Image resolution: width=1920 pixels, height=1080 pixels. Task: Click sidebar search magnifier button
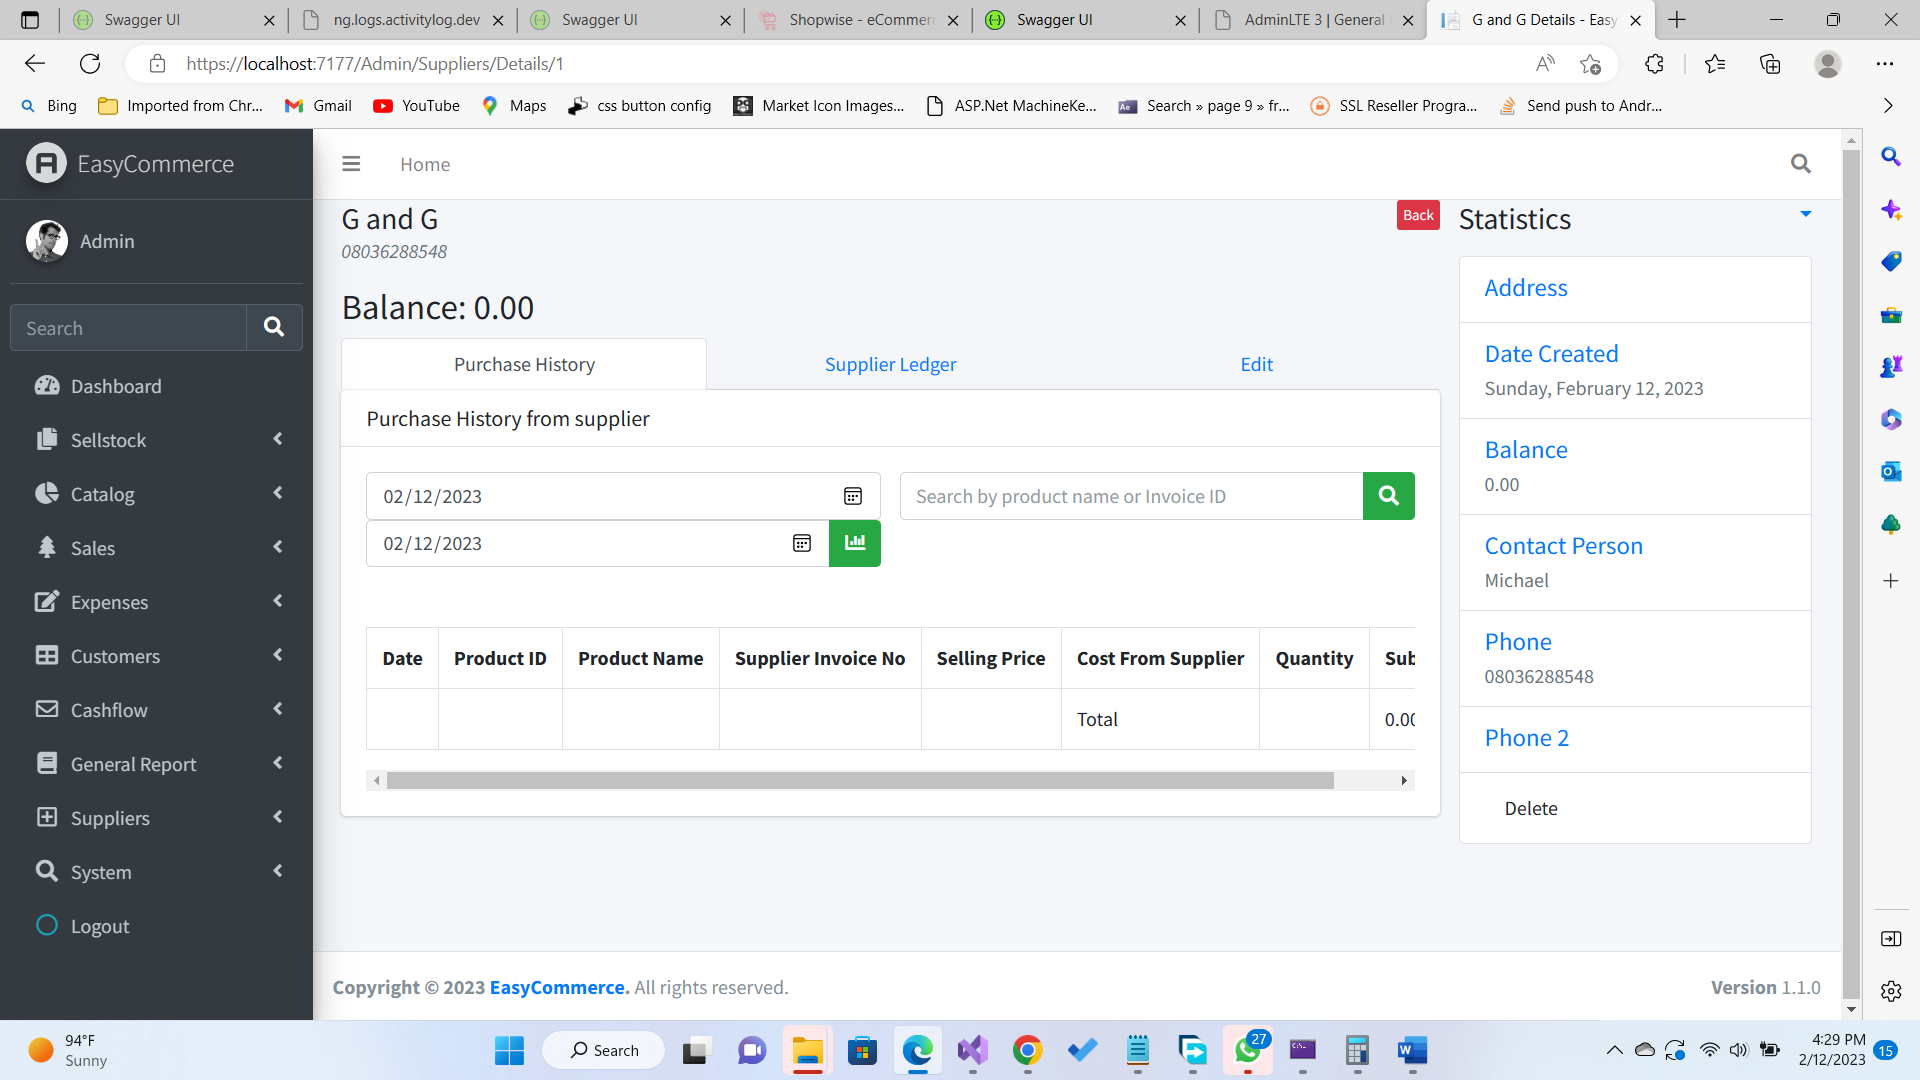click(x=274, y=328)
